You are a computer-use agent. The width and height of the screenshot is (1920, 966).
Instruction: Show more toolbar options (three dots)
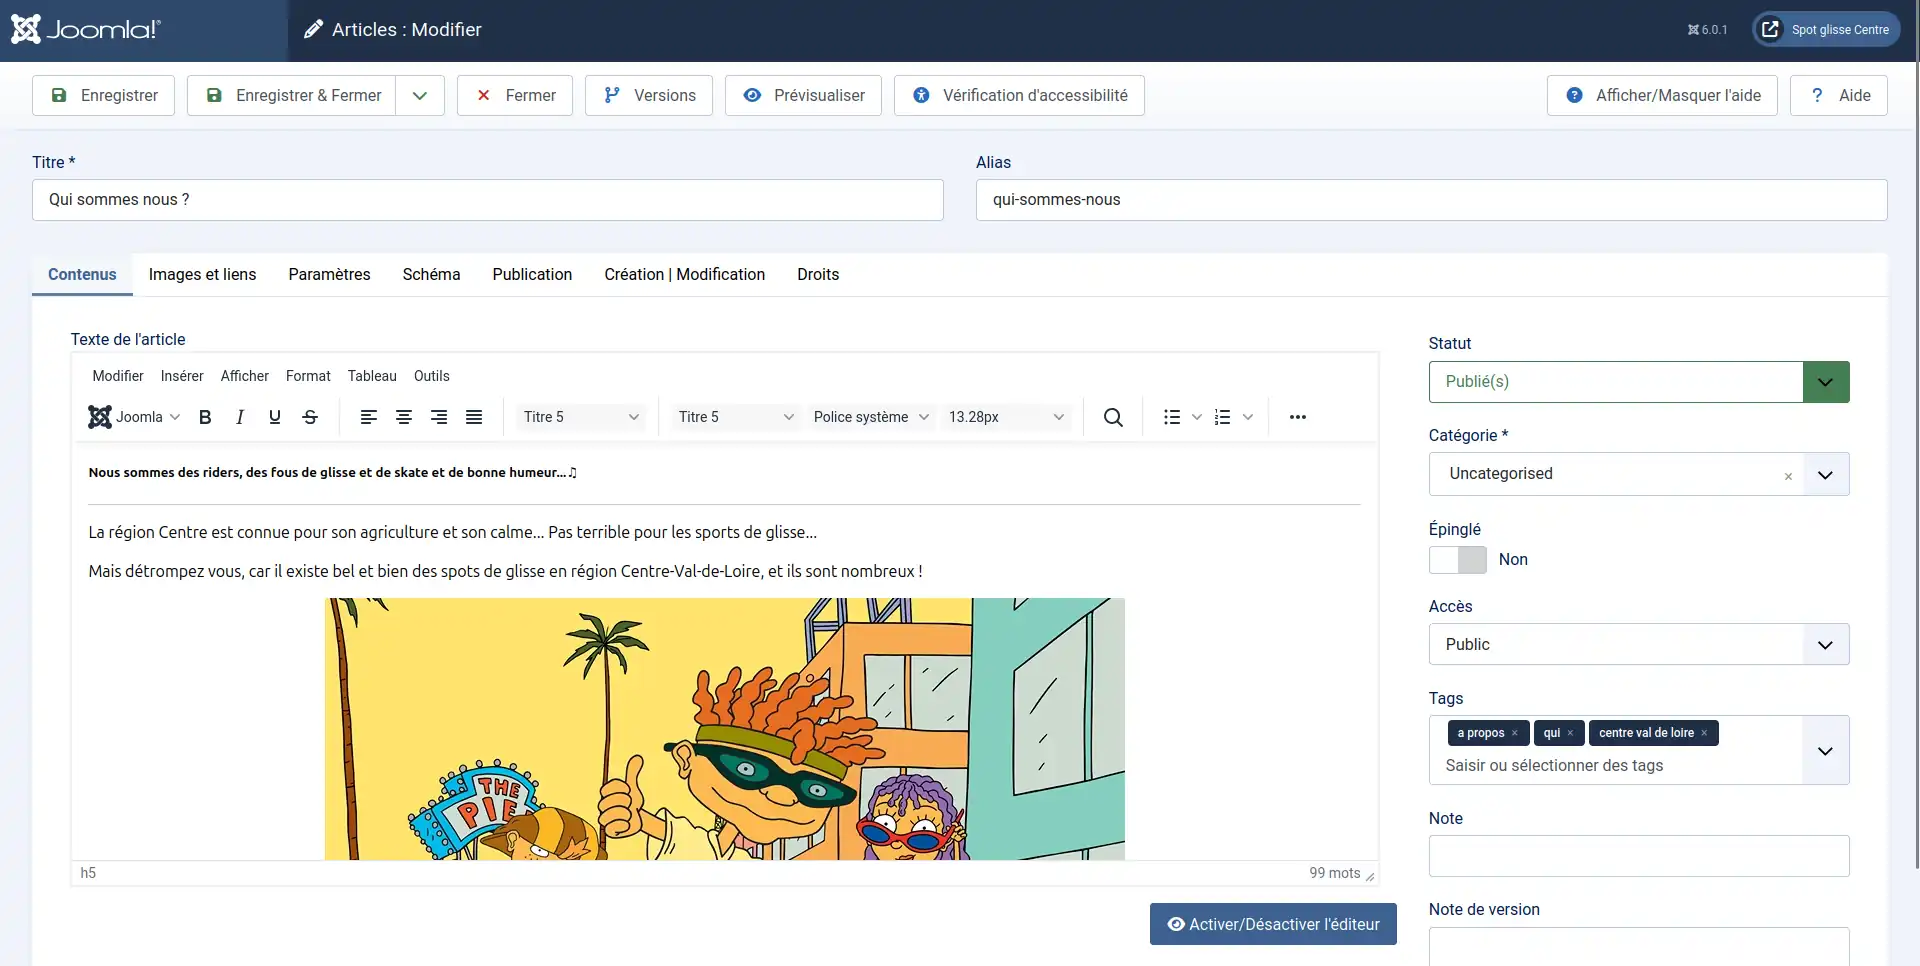click(1297, 417)
